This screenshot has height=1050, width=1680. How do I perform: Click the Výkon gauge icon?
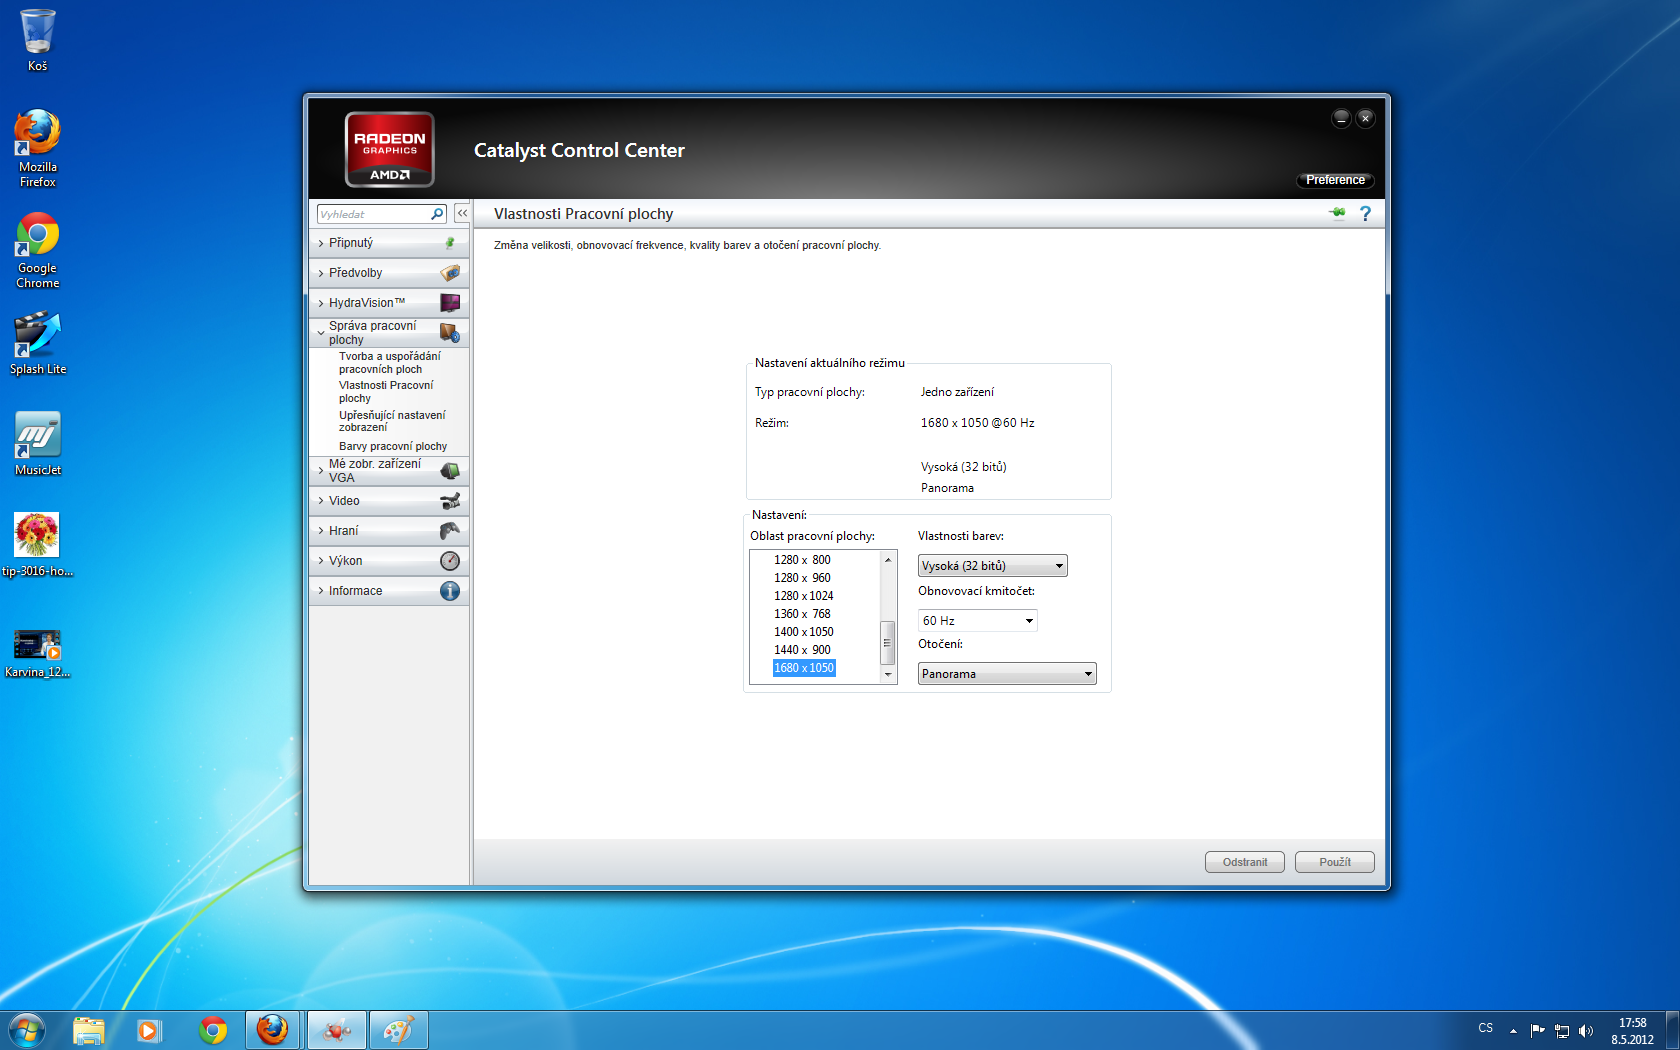click(450, 561)
